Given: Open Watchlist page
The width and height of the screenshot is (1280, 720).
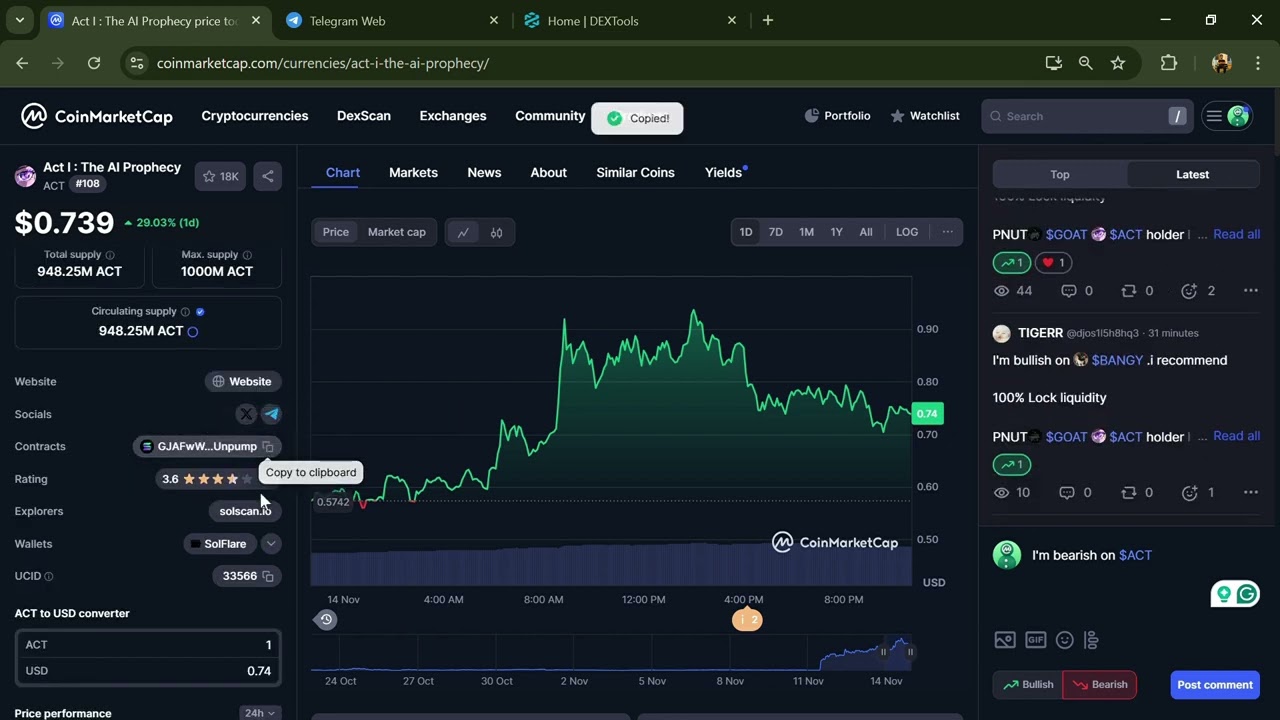Looking at the screenshot, I should pyautogui.click(x=925, y=116).
